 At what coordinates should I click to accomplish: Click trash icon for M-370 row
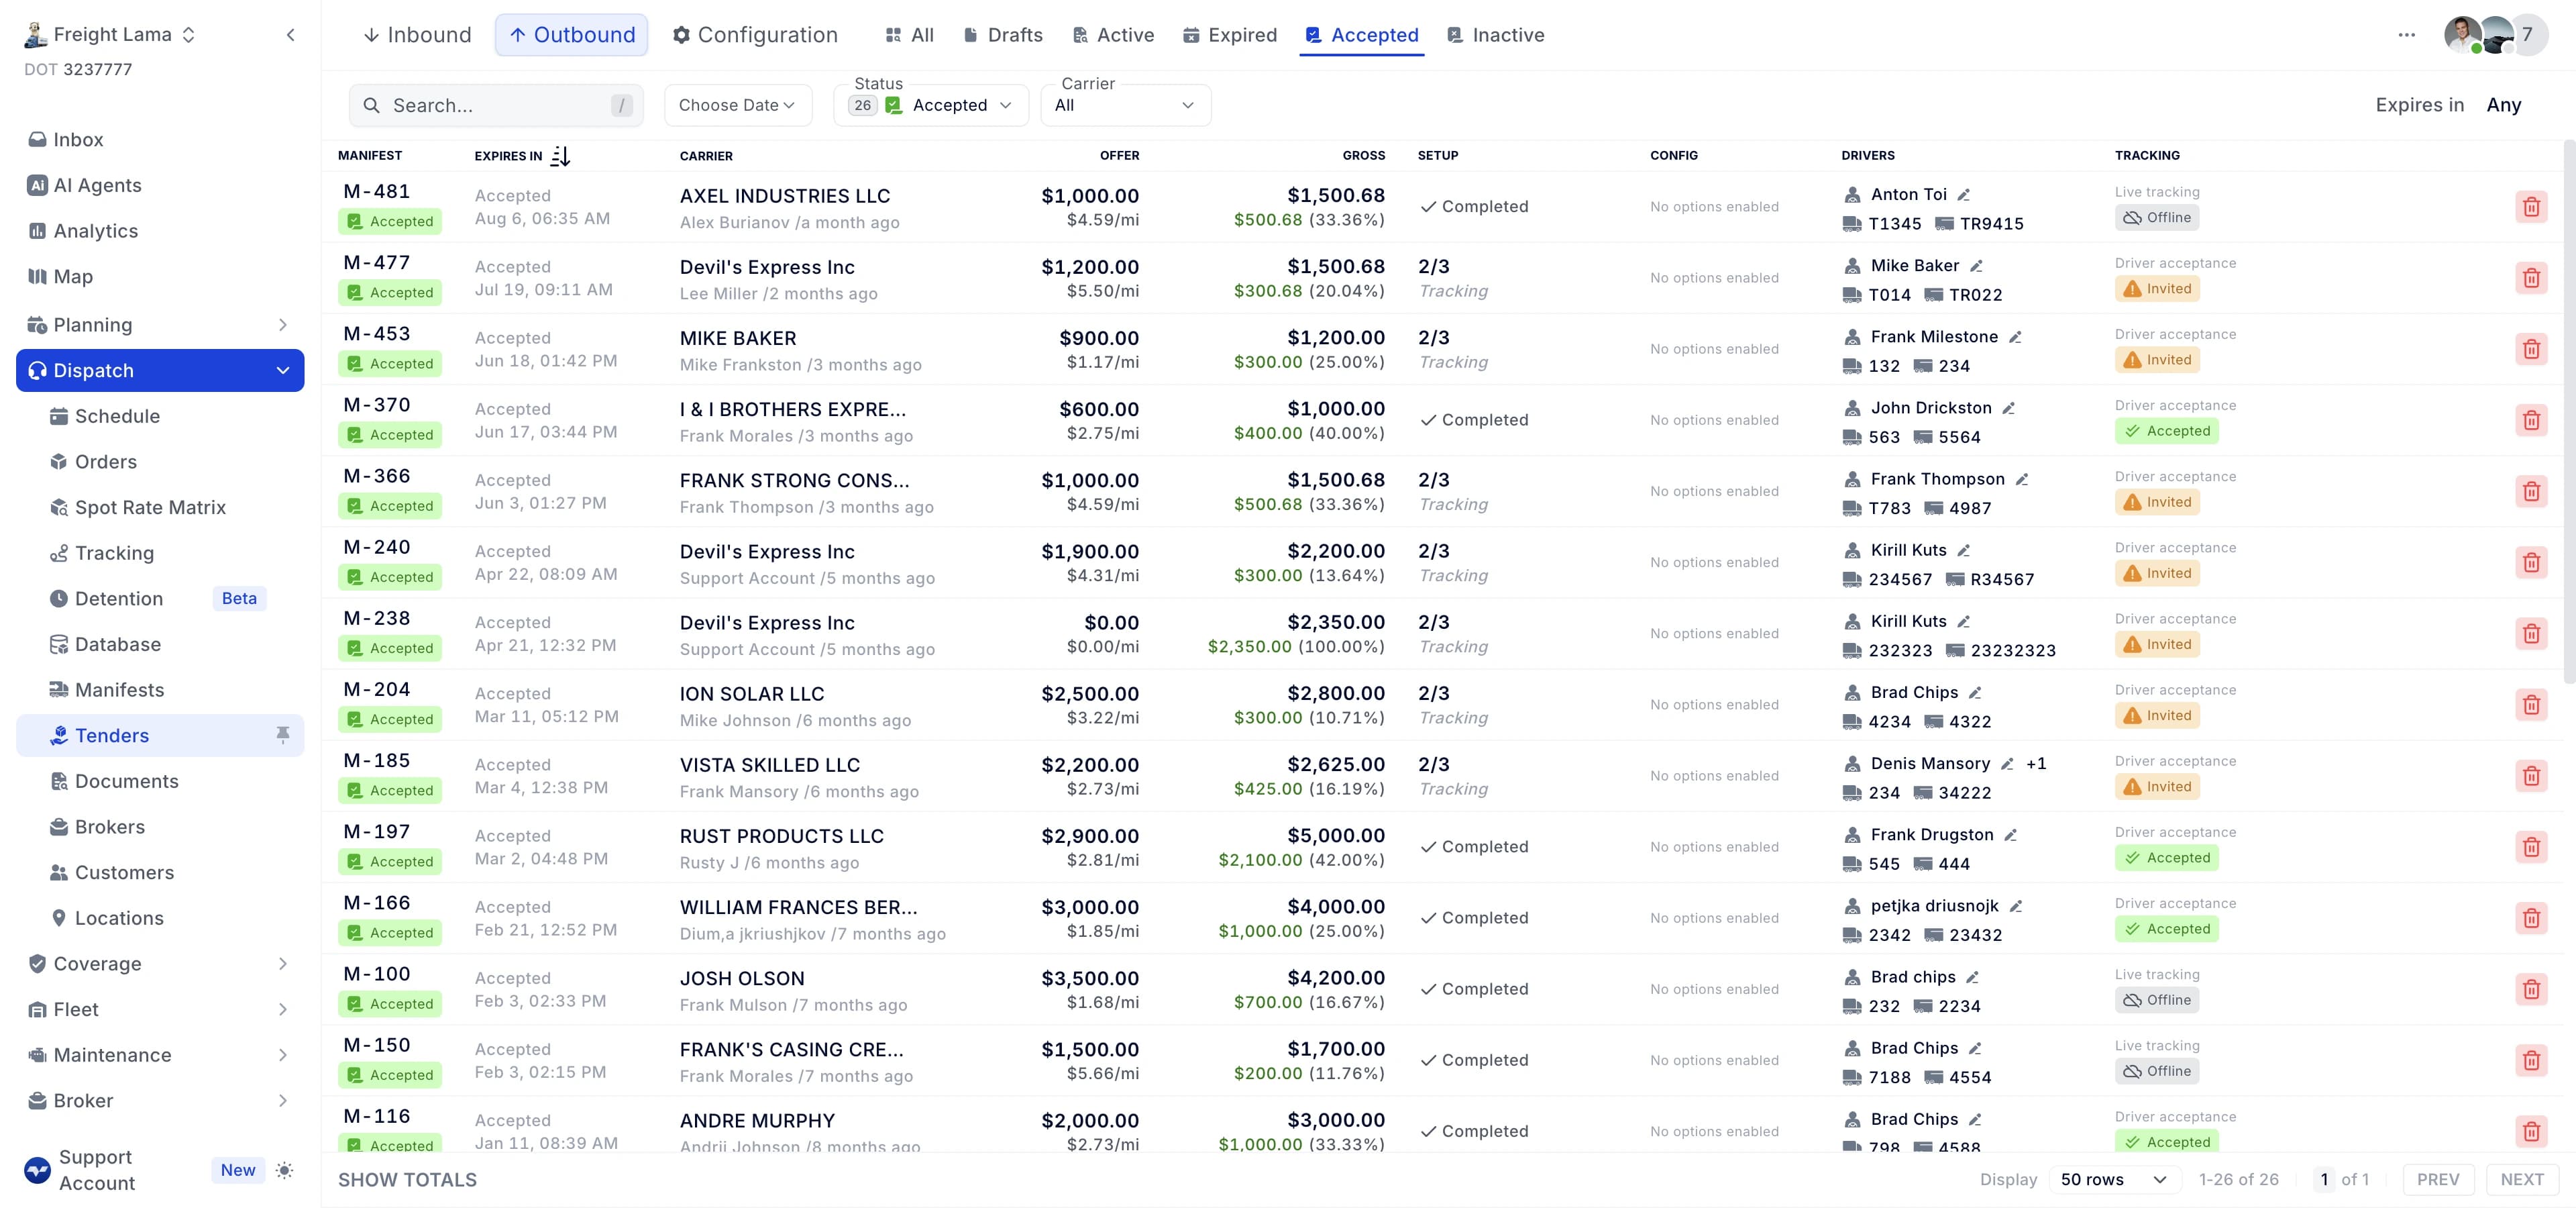coord(2531,420)
